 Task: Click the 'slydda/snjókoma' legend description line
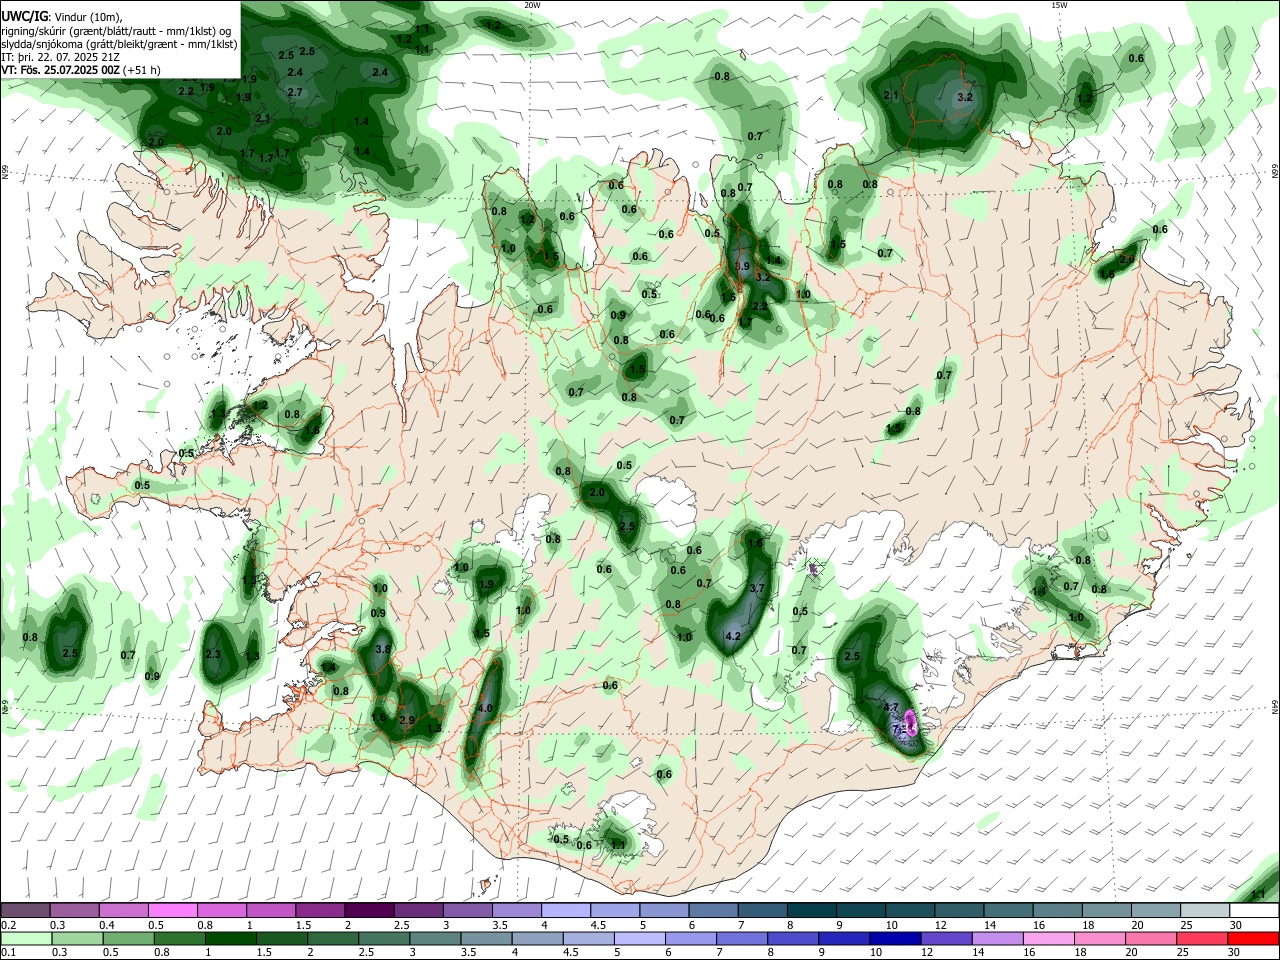point(119,43)
